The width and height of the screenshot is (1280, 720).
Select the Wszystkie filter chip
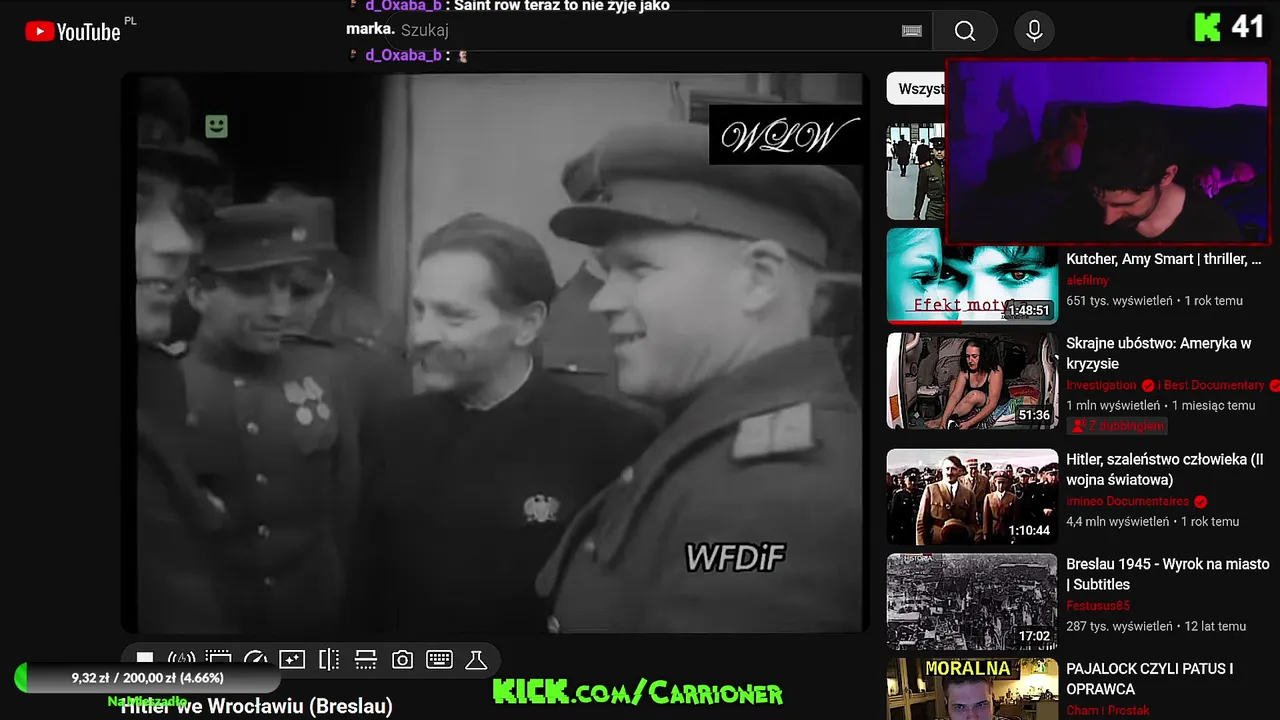[x=916, y=89]
